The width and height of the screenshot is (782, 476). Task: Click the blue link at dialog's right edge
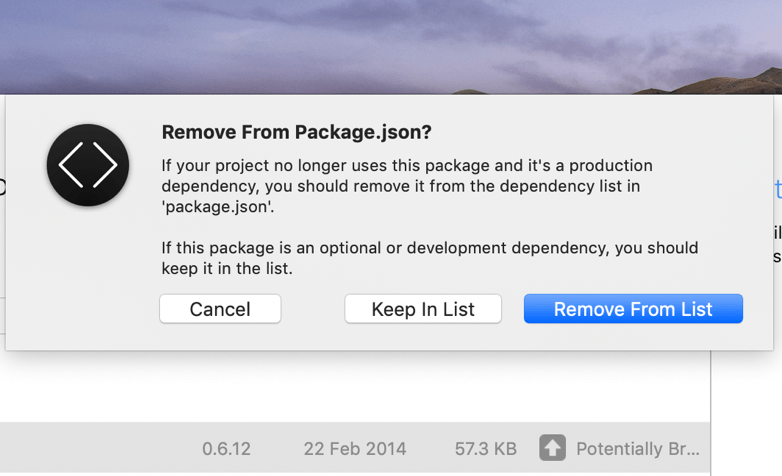[x=778, y=189]
